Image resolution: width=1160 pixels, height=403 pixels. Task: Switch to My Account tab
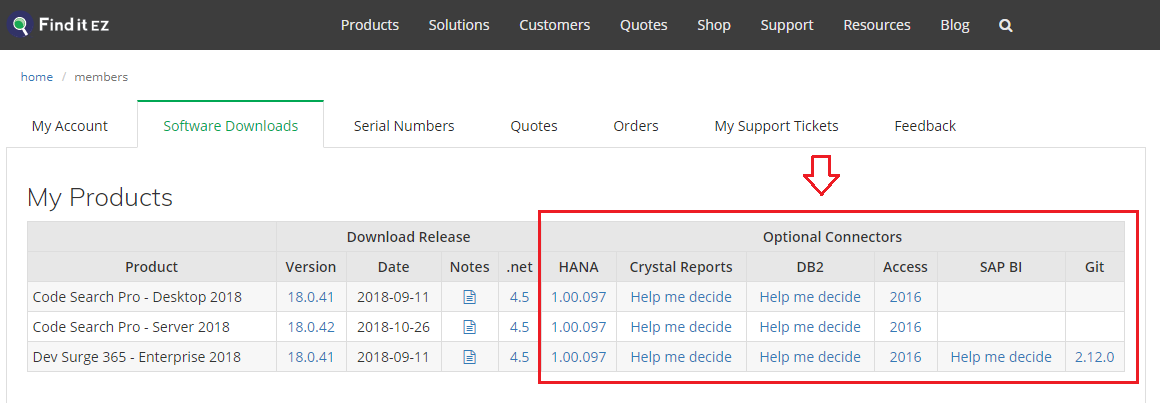click(x=70, y=126)
